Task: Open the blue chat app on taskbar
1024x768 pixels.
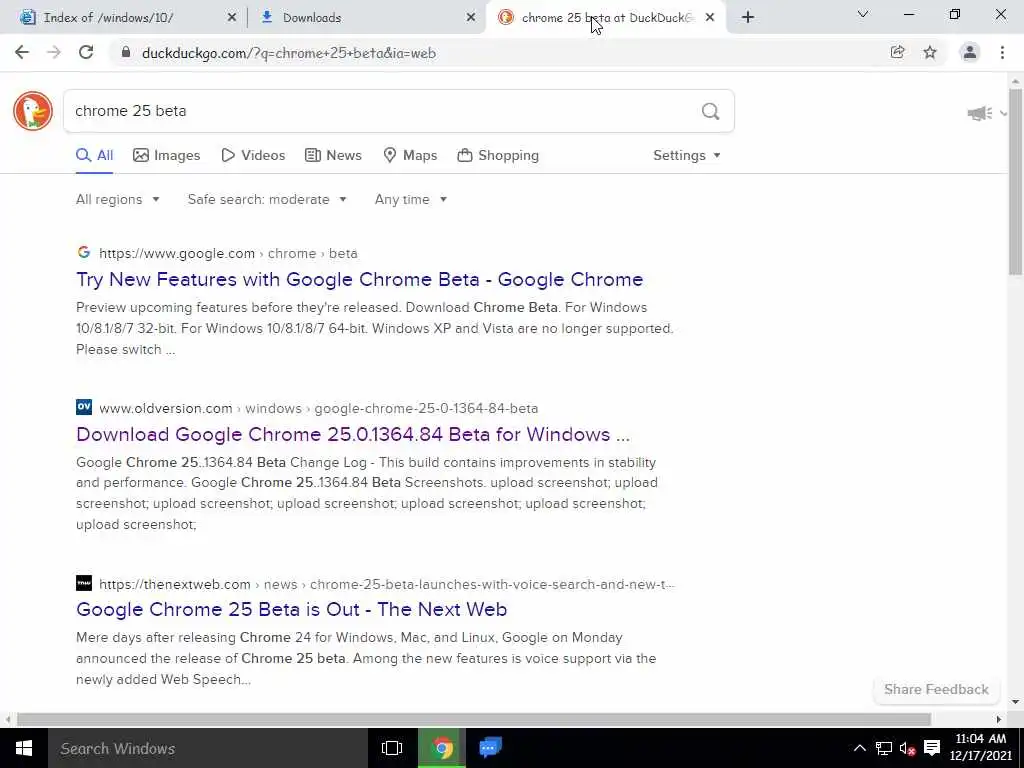Action: (x=490, y=748)
